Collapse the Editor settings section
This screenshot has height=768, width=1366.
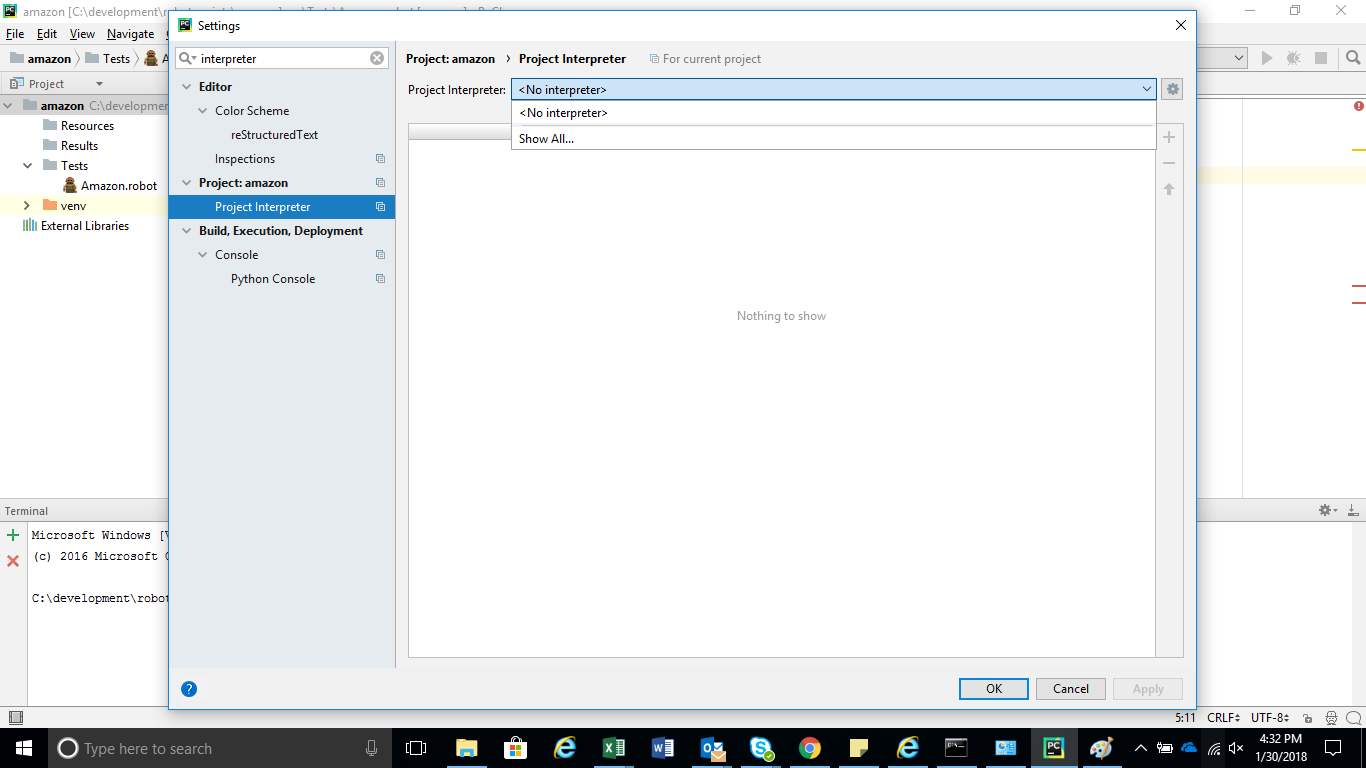186,87
